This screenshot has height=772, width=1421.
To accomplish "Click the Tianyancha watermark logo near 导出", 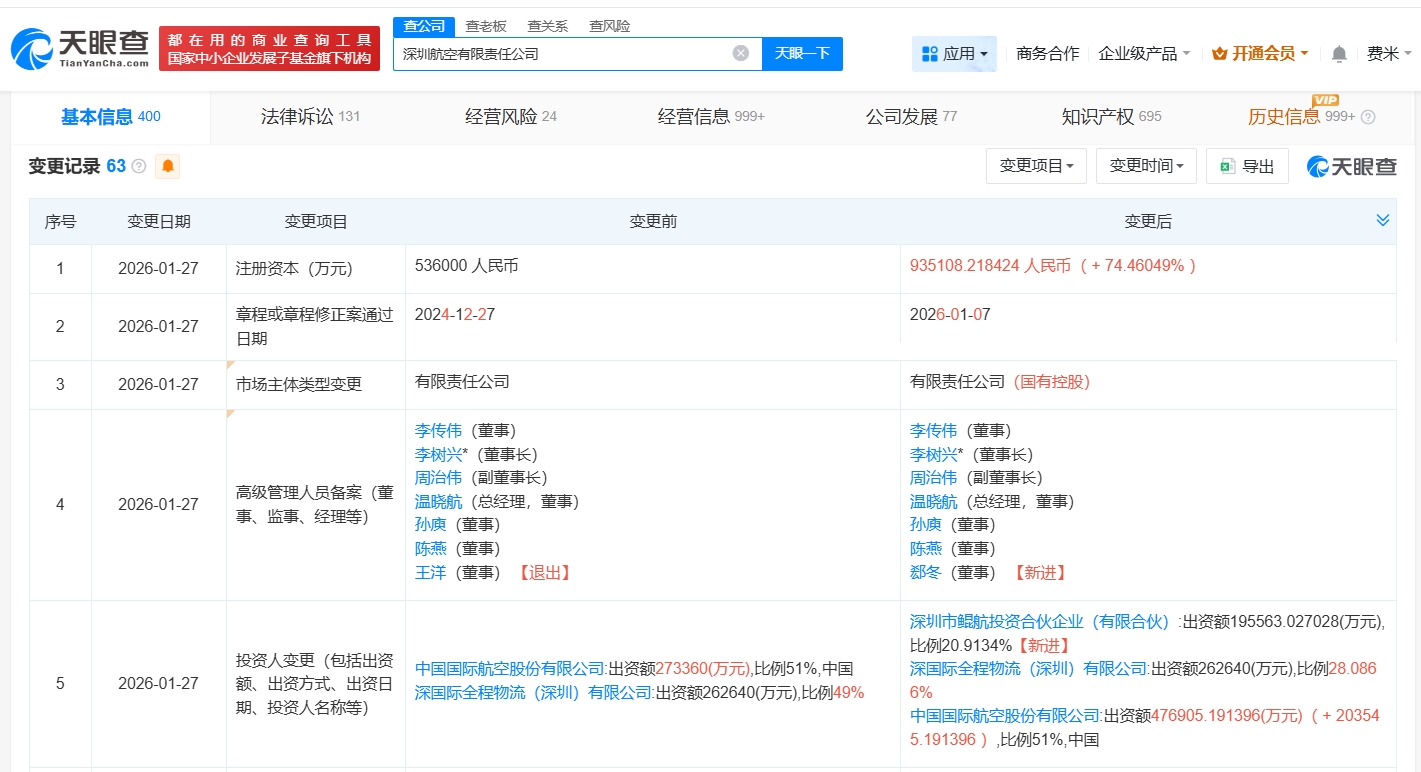I will tap(1350, 166).
